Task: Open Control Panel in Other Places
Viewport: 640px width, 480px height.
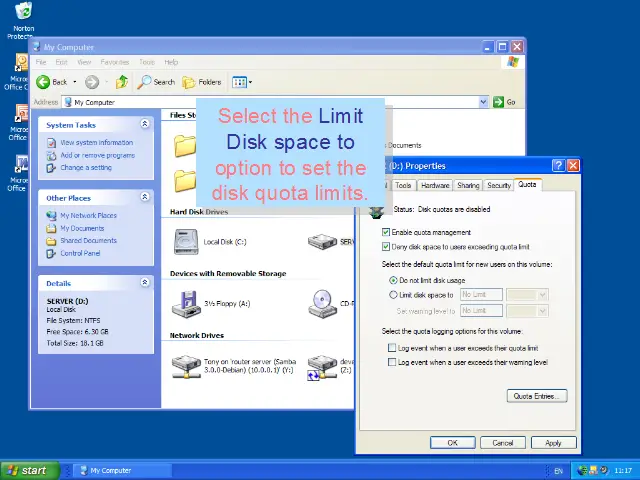Action: [x=80, y=253]
